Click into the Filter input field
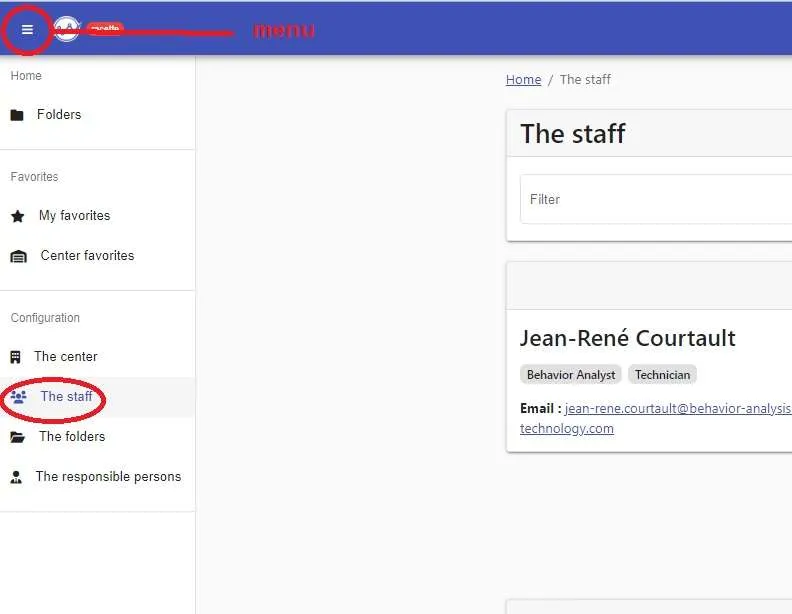Viewport: 792px width, 614px height. 656,199
